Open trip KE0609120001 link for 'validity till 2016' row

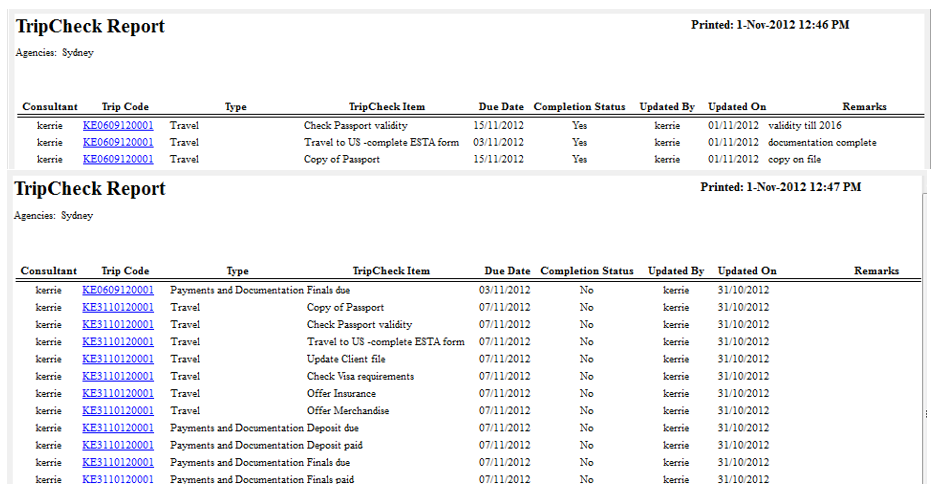point(118,126)
